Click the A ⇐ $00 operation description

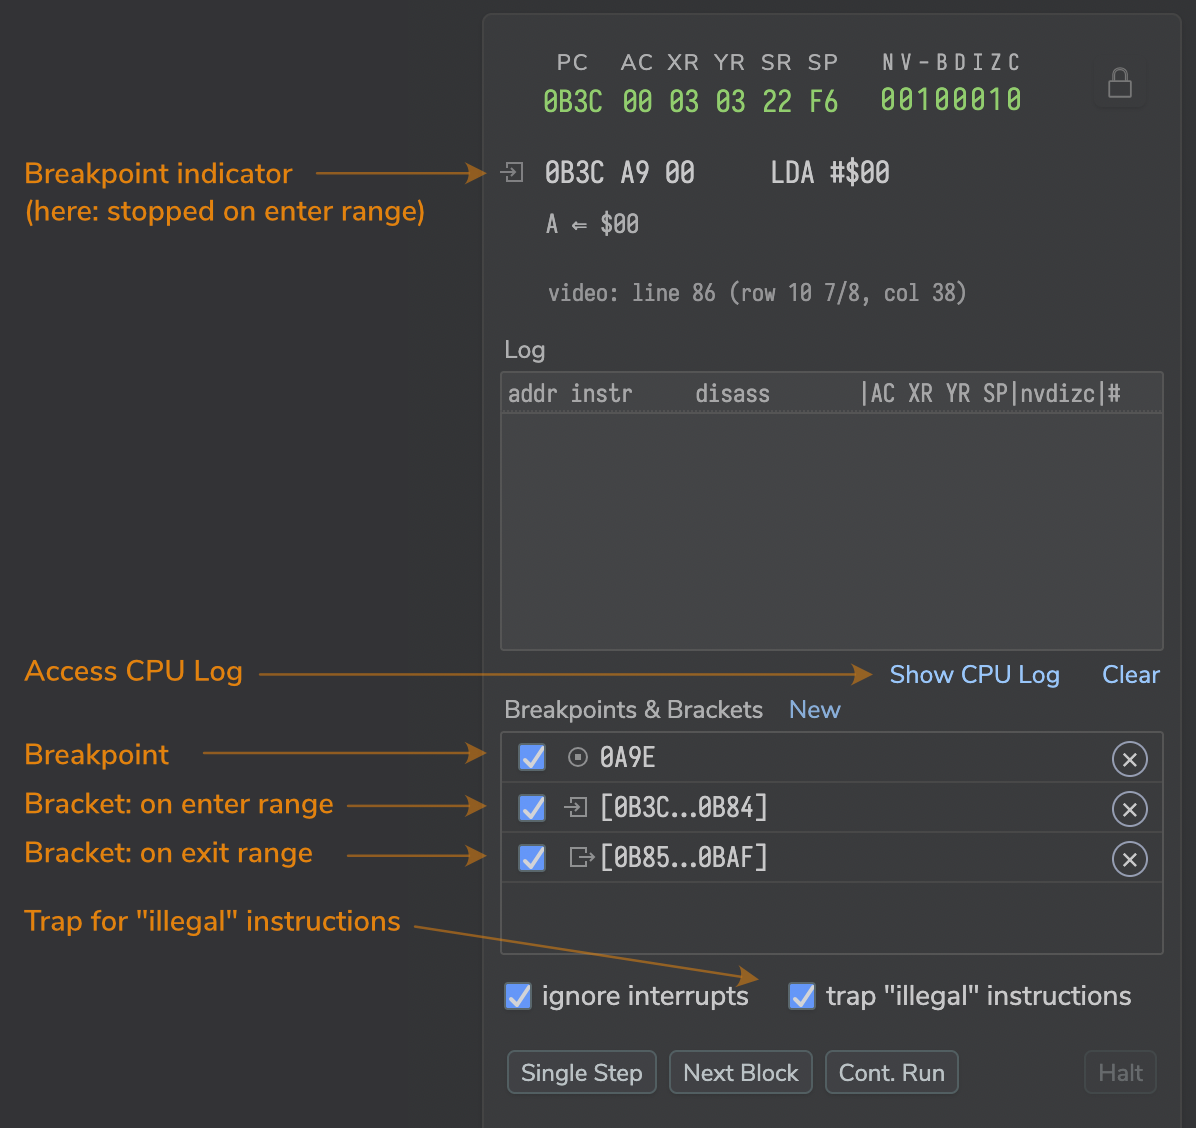[592, 224]
